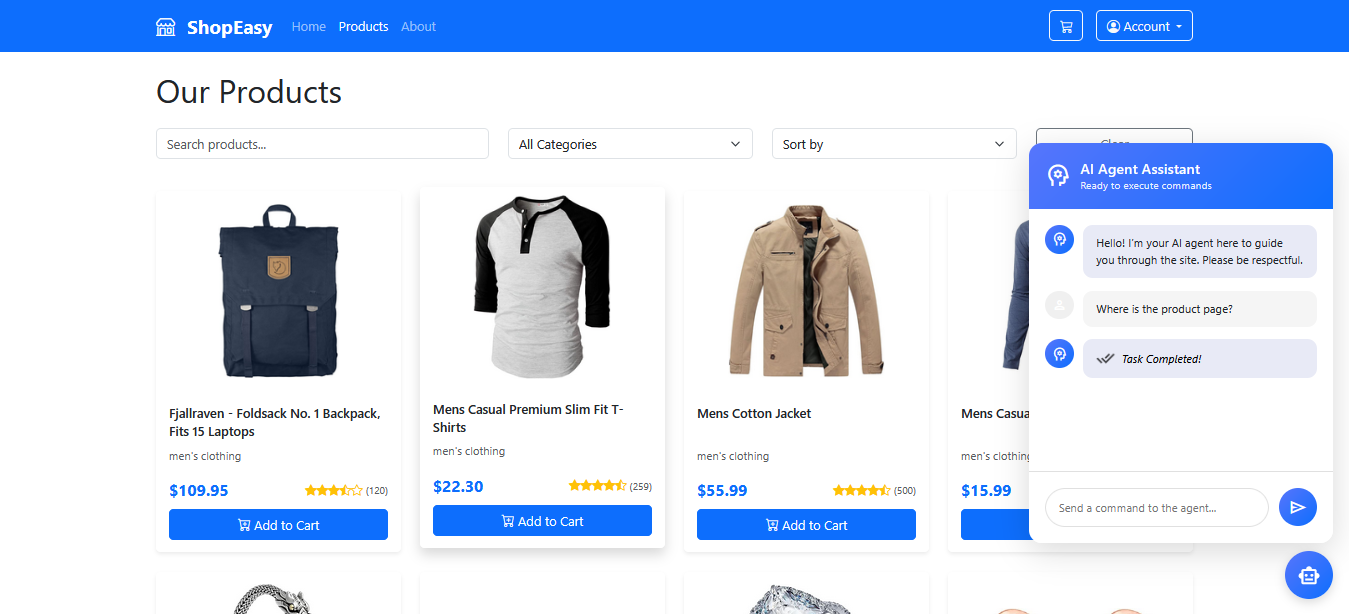Open the raglan T-shirt product image
This screenshot has height=614, width=1349.
click(x=542, y=286)
